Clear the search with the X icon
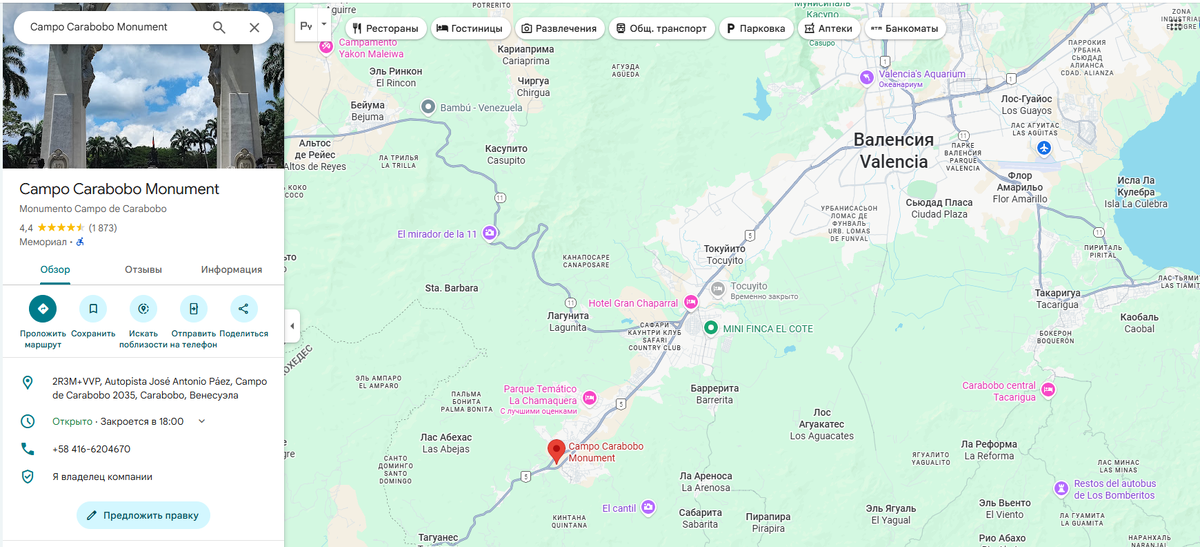This screenshot has height=547, width=1200. (x=254, y=27)
